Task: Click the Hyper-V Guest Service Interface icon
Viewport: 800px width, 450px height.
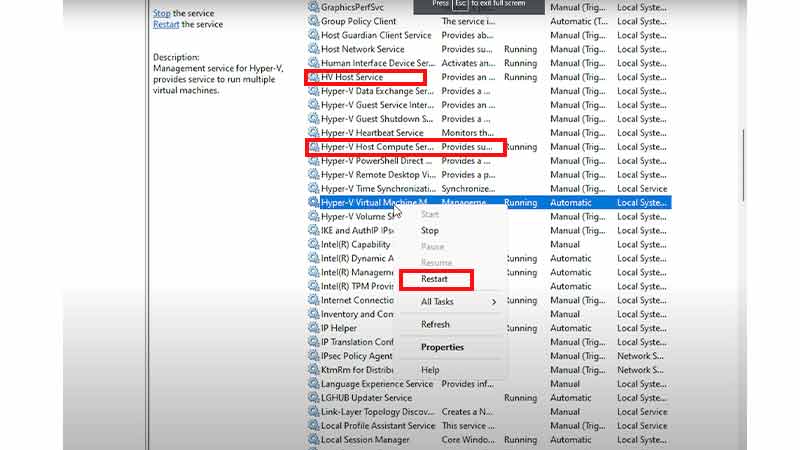Action: click(313, 105)
